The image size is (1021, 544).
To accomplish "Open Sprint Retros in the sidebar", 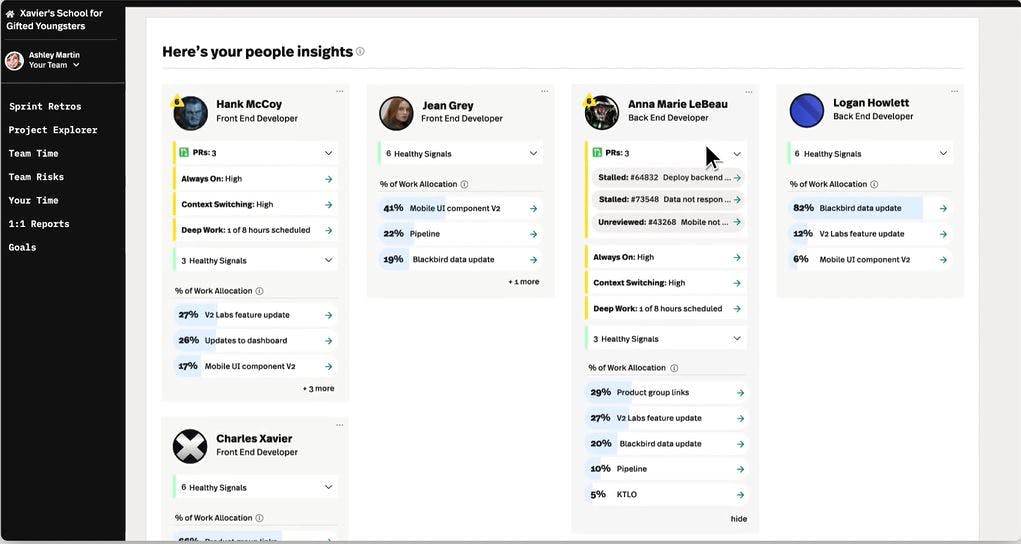I will (45, 106).
